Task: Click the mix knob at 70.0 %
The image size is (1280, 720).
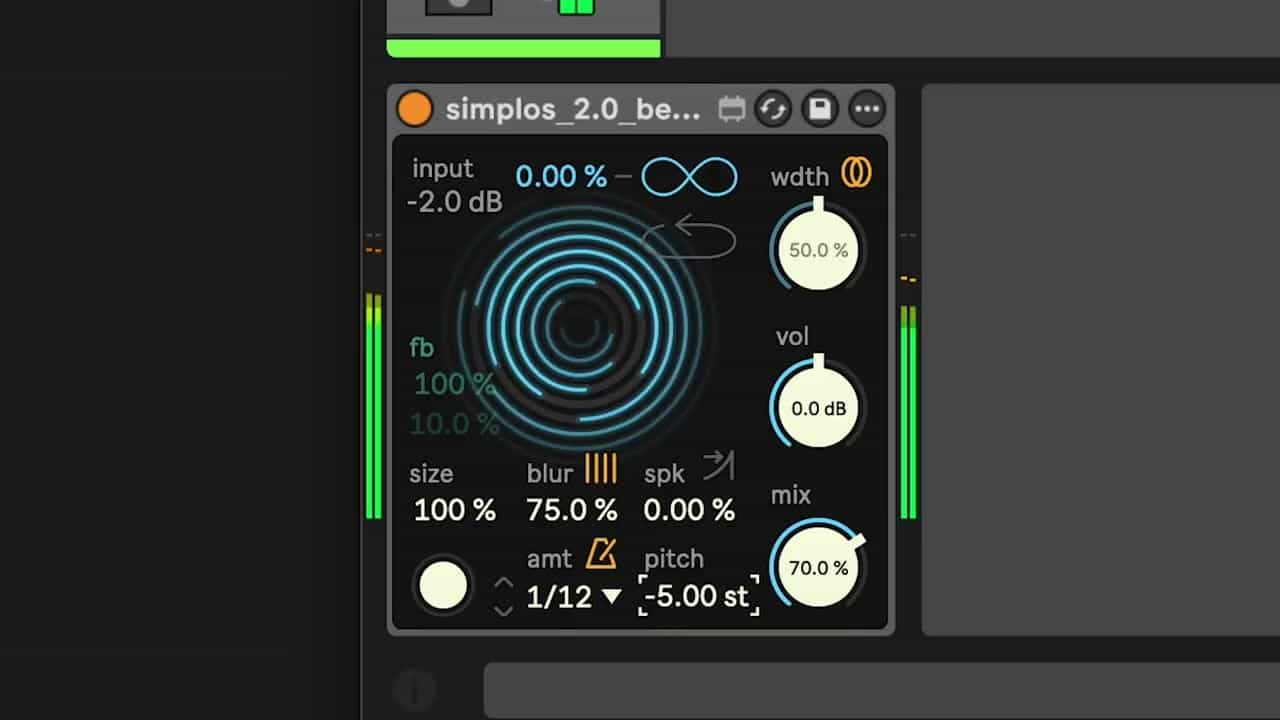Action: click(818, 568)
